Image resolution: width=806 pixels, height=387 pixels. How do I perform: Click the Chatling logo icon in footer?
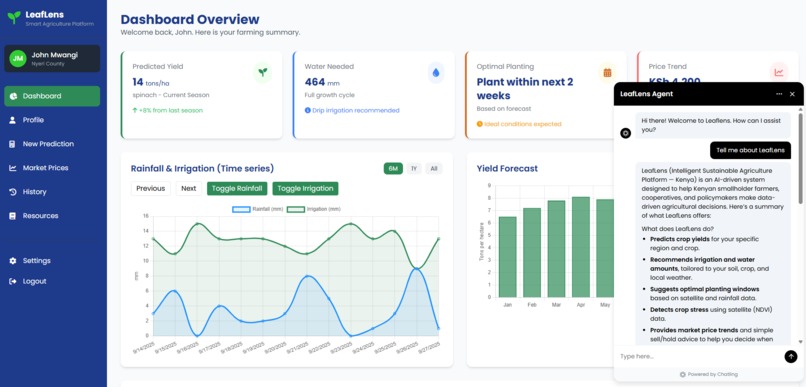point(683,375)
